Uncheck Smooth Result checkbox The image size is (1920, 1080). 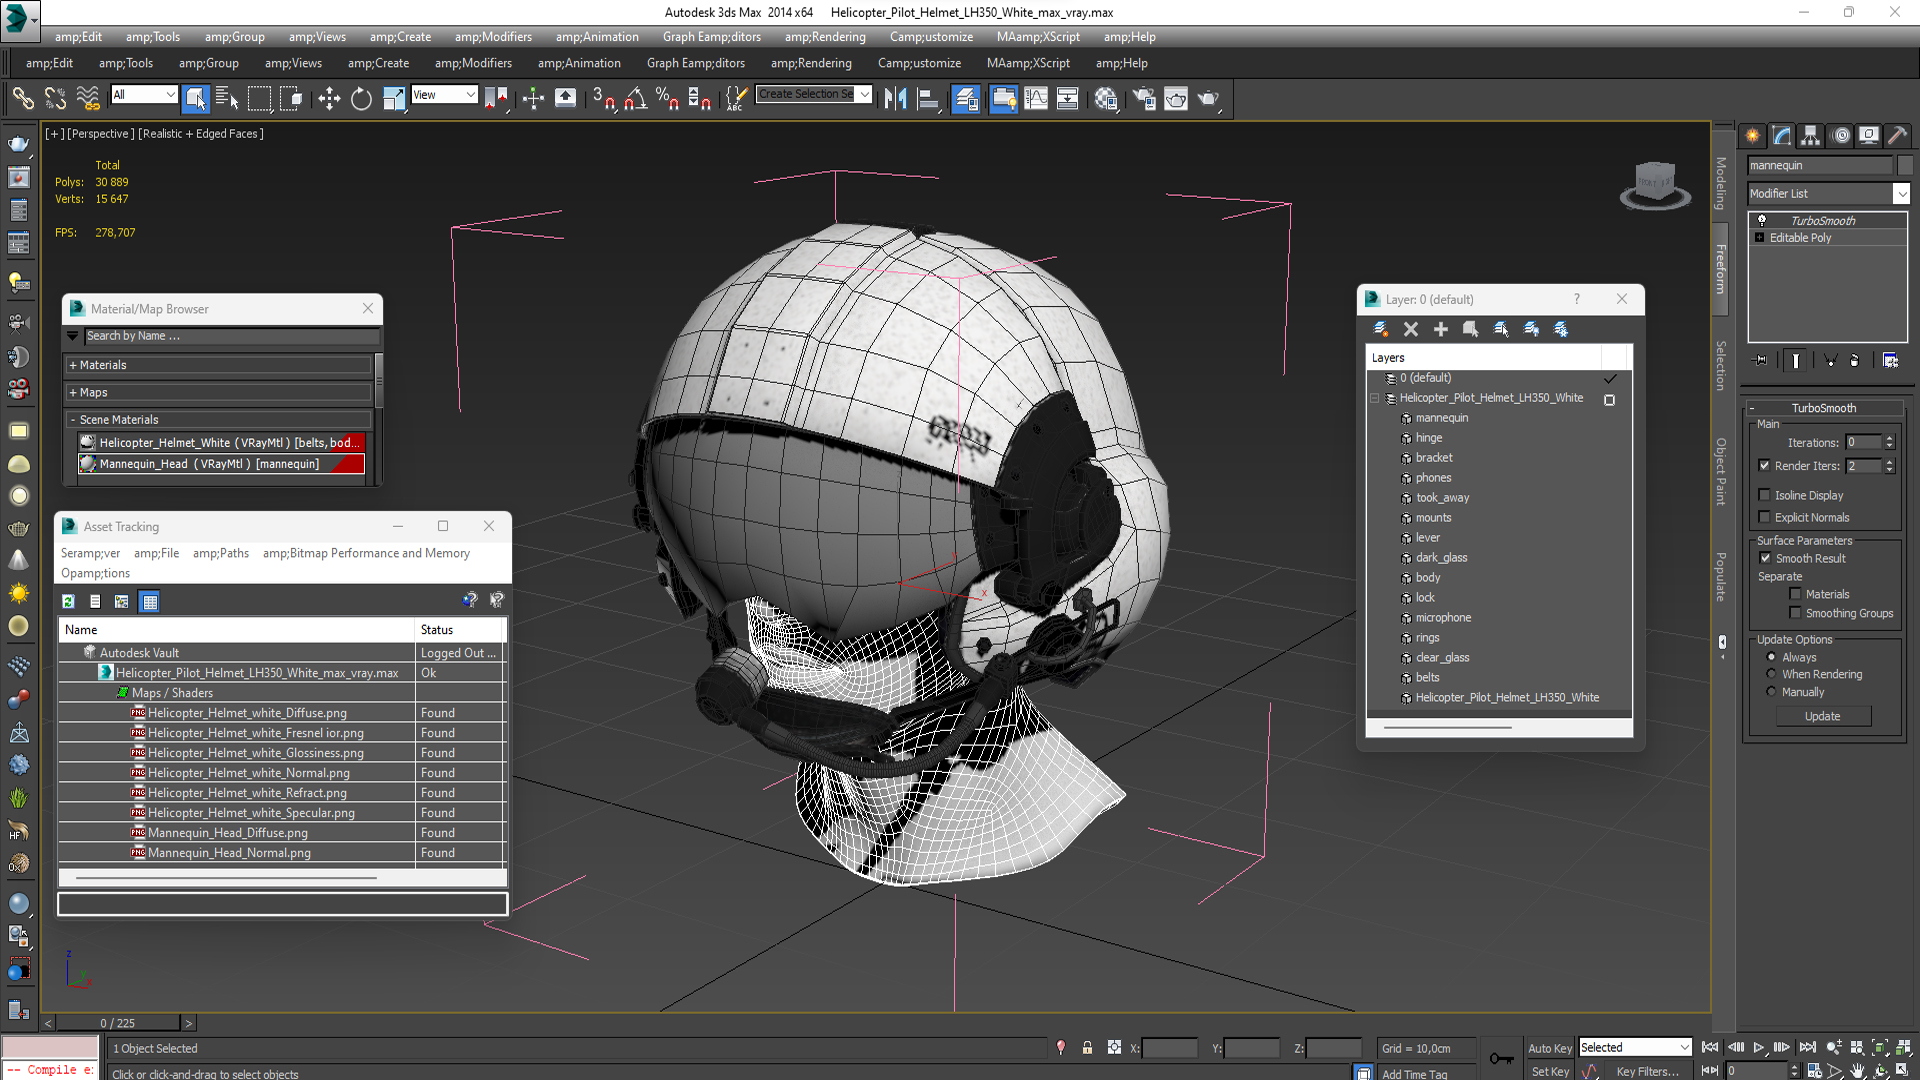pyautogui.click(x=1765, y=558)
